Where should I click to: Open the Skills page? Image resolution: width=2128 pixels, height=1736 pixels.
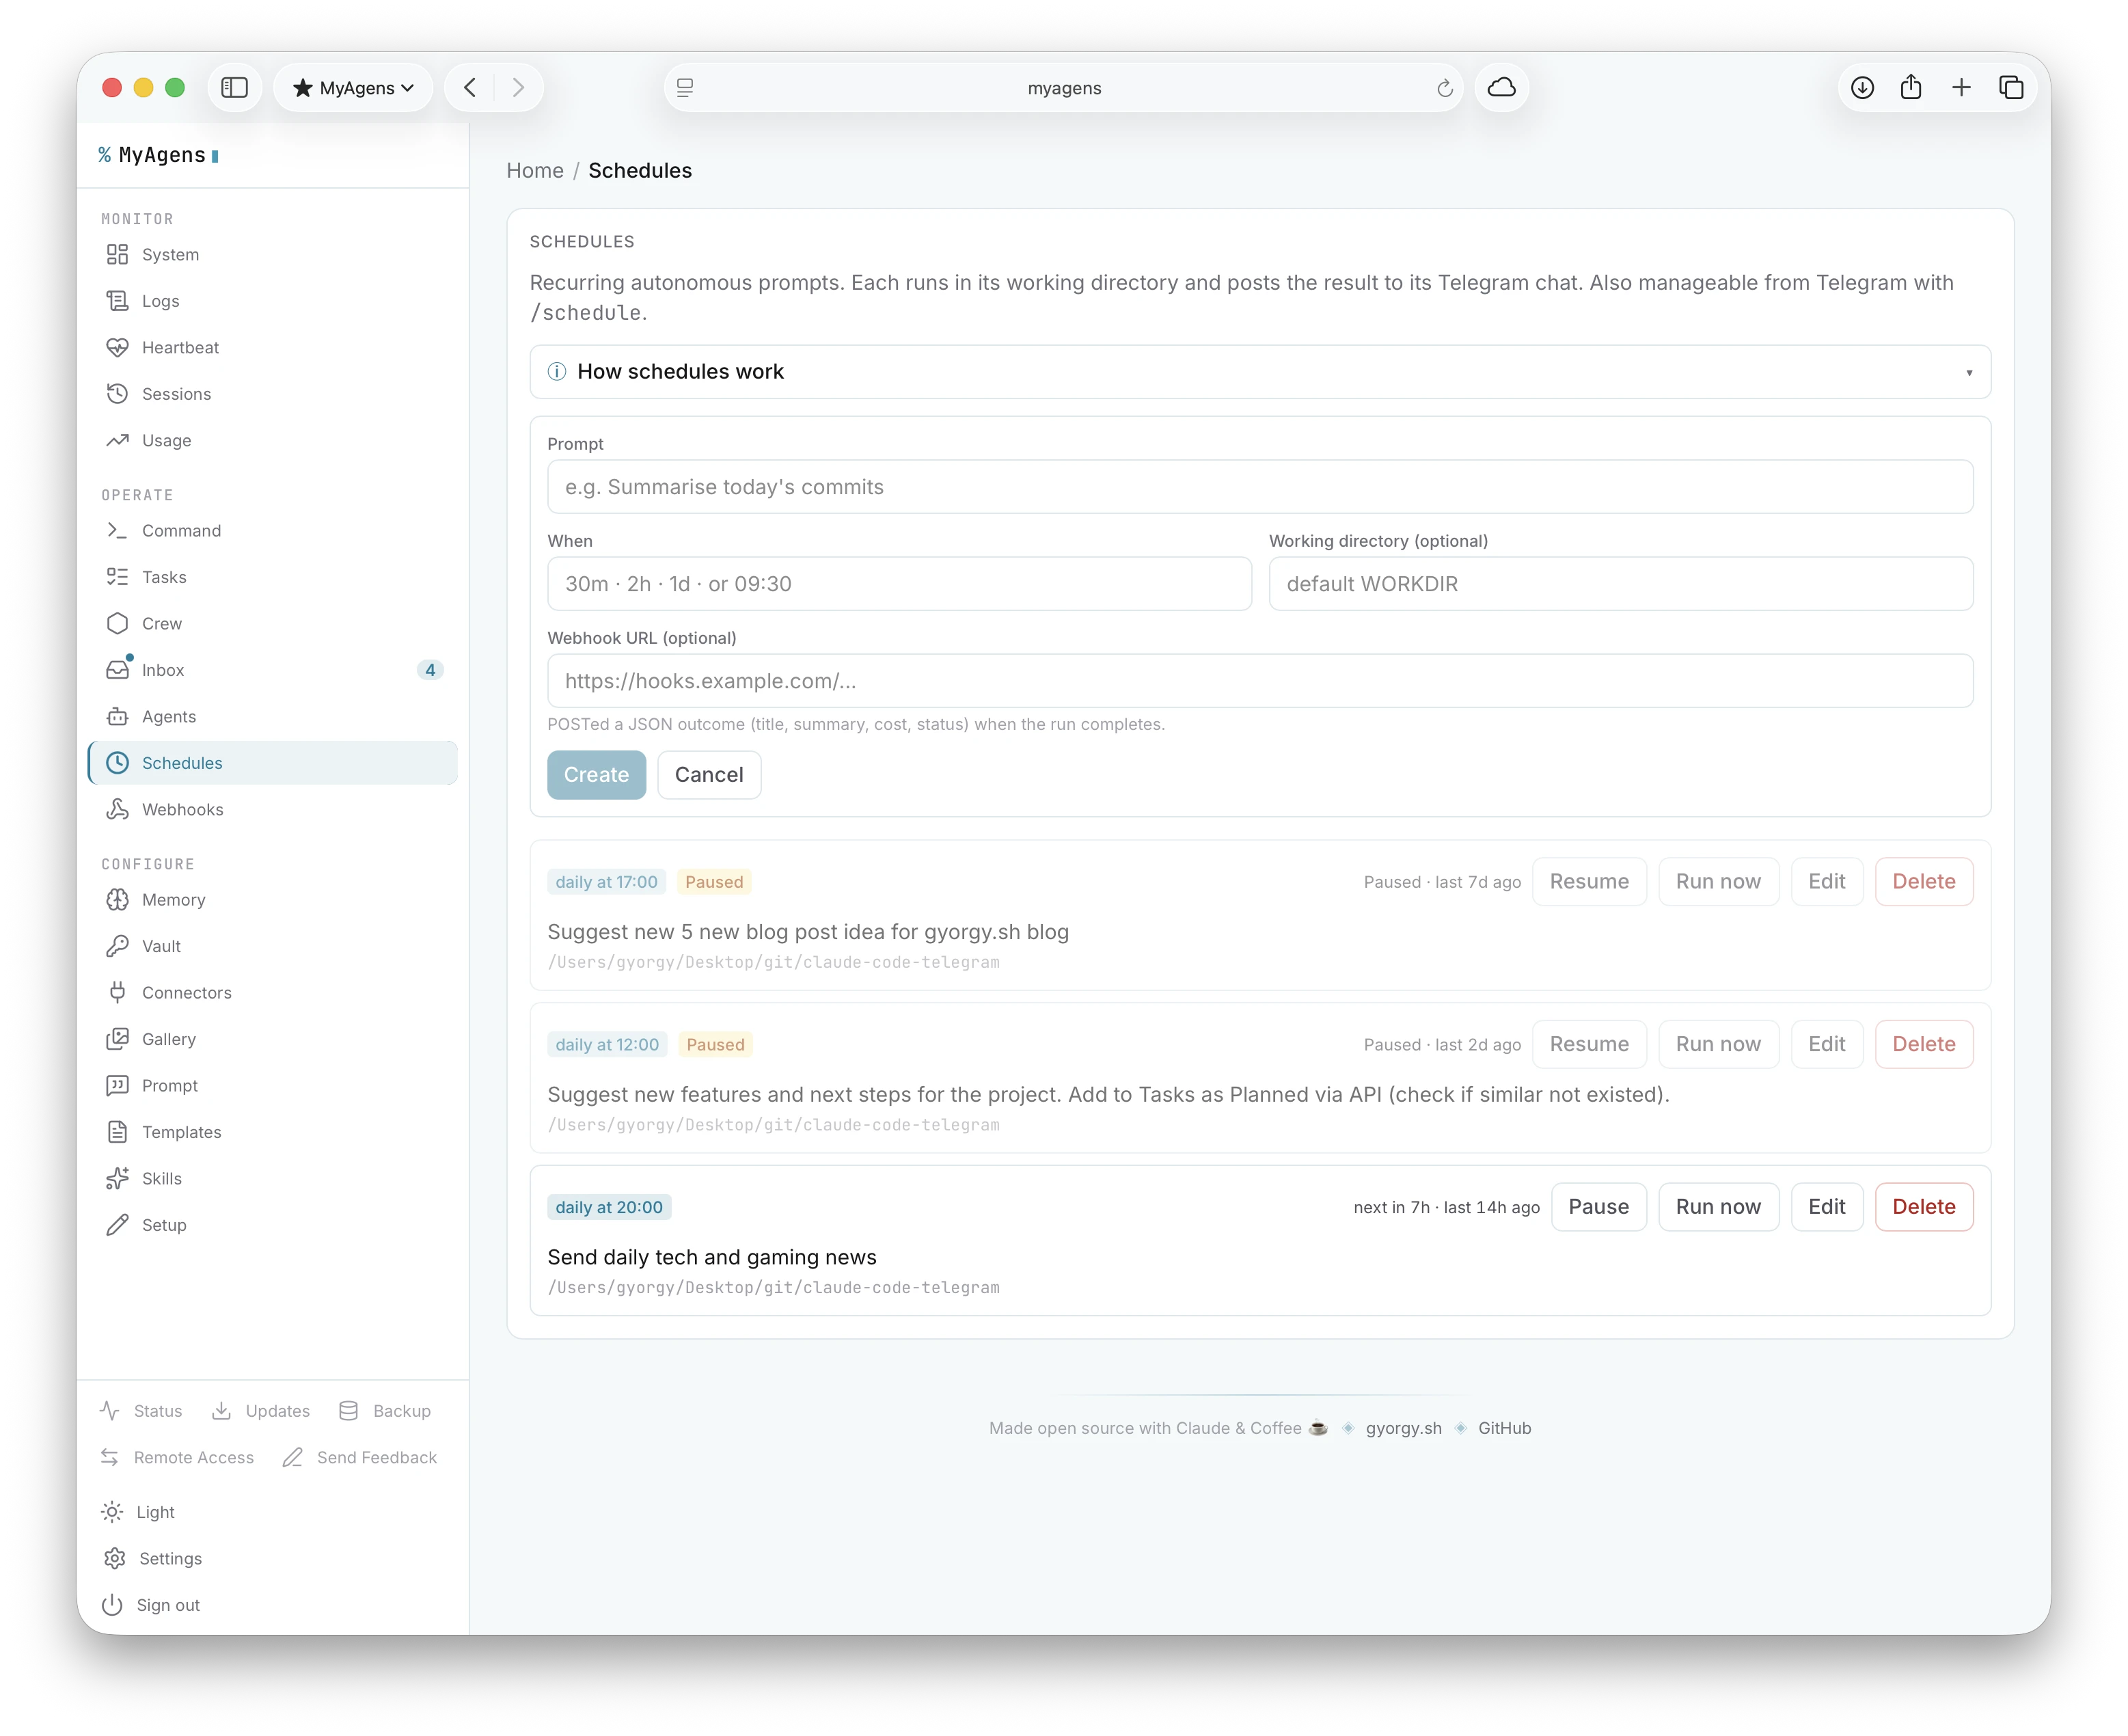pyautogui.click(x=272, y=1179)
